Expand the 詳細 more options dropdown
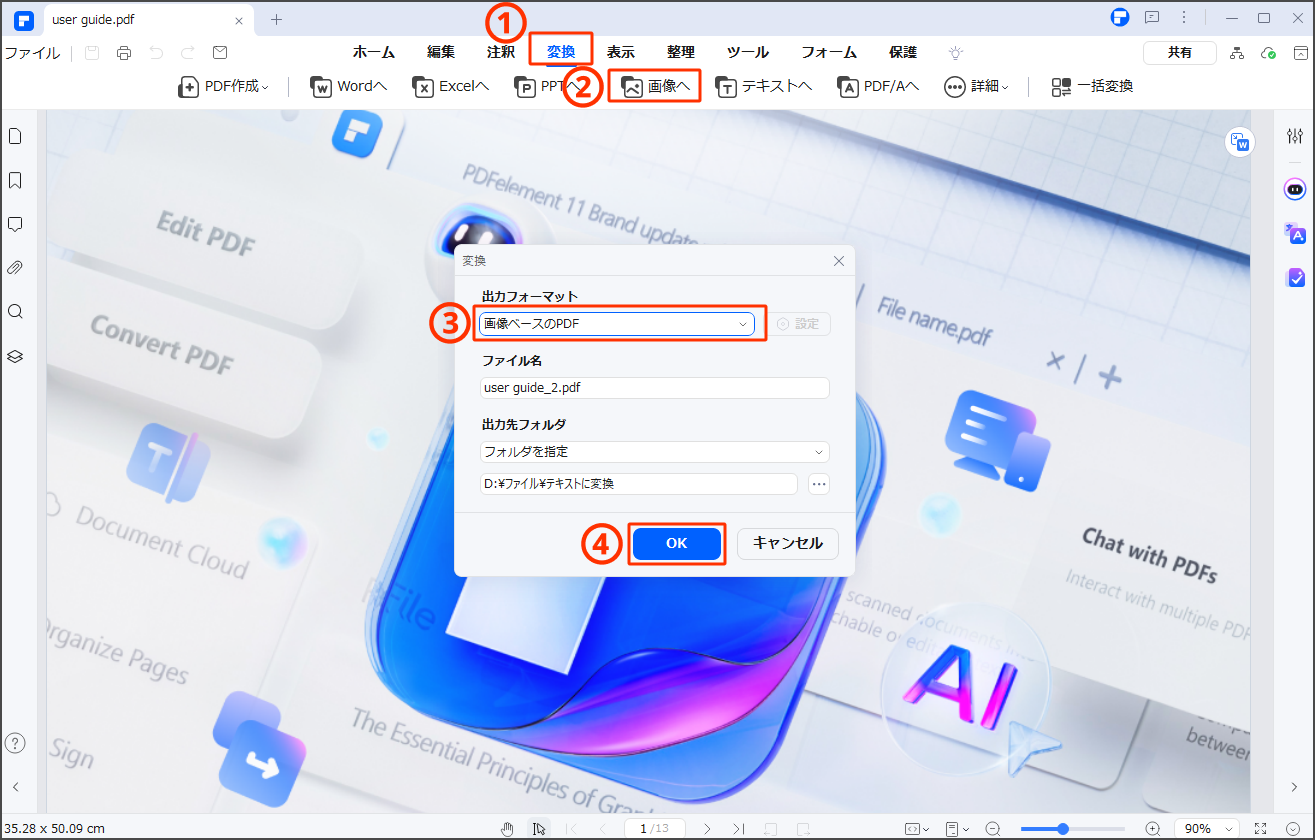 pyautogui.click(x=975, y=87)
